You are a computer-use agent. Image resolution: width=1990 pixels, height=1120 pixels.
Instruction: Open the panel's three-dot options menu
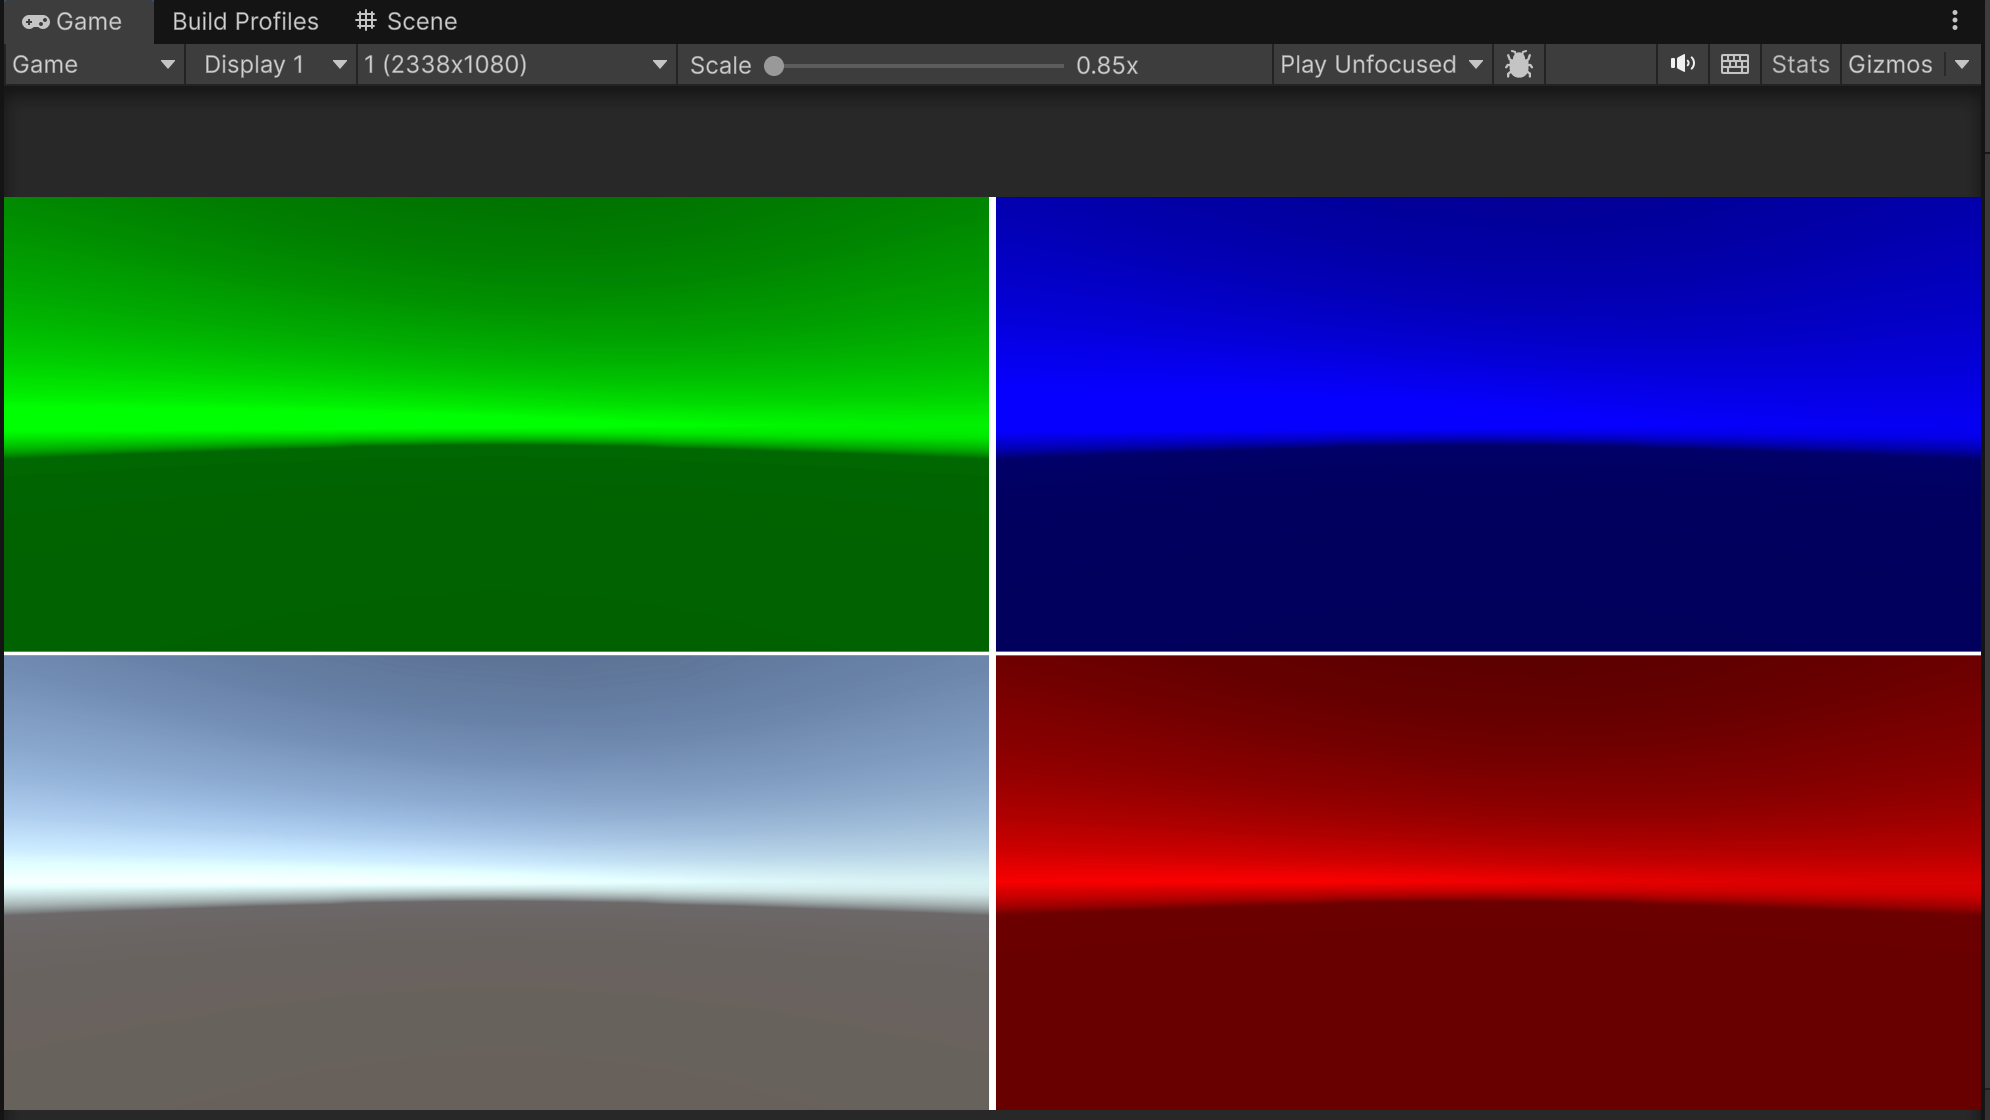click(x=1955, y=21)
